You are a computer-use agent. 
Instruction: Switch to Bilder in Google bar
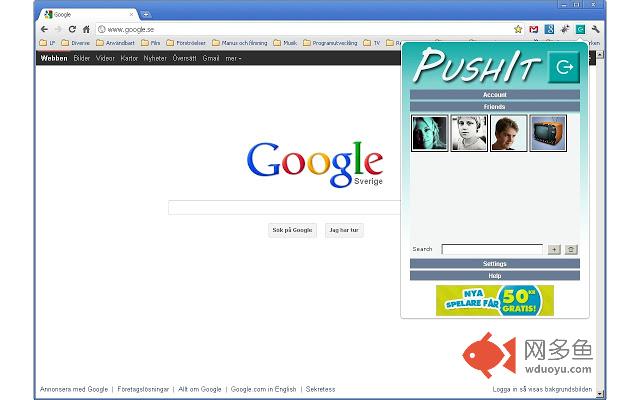pos(82,58)
